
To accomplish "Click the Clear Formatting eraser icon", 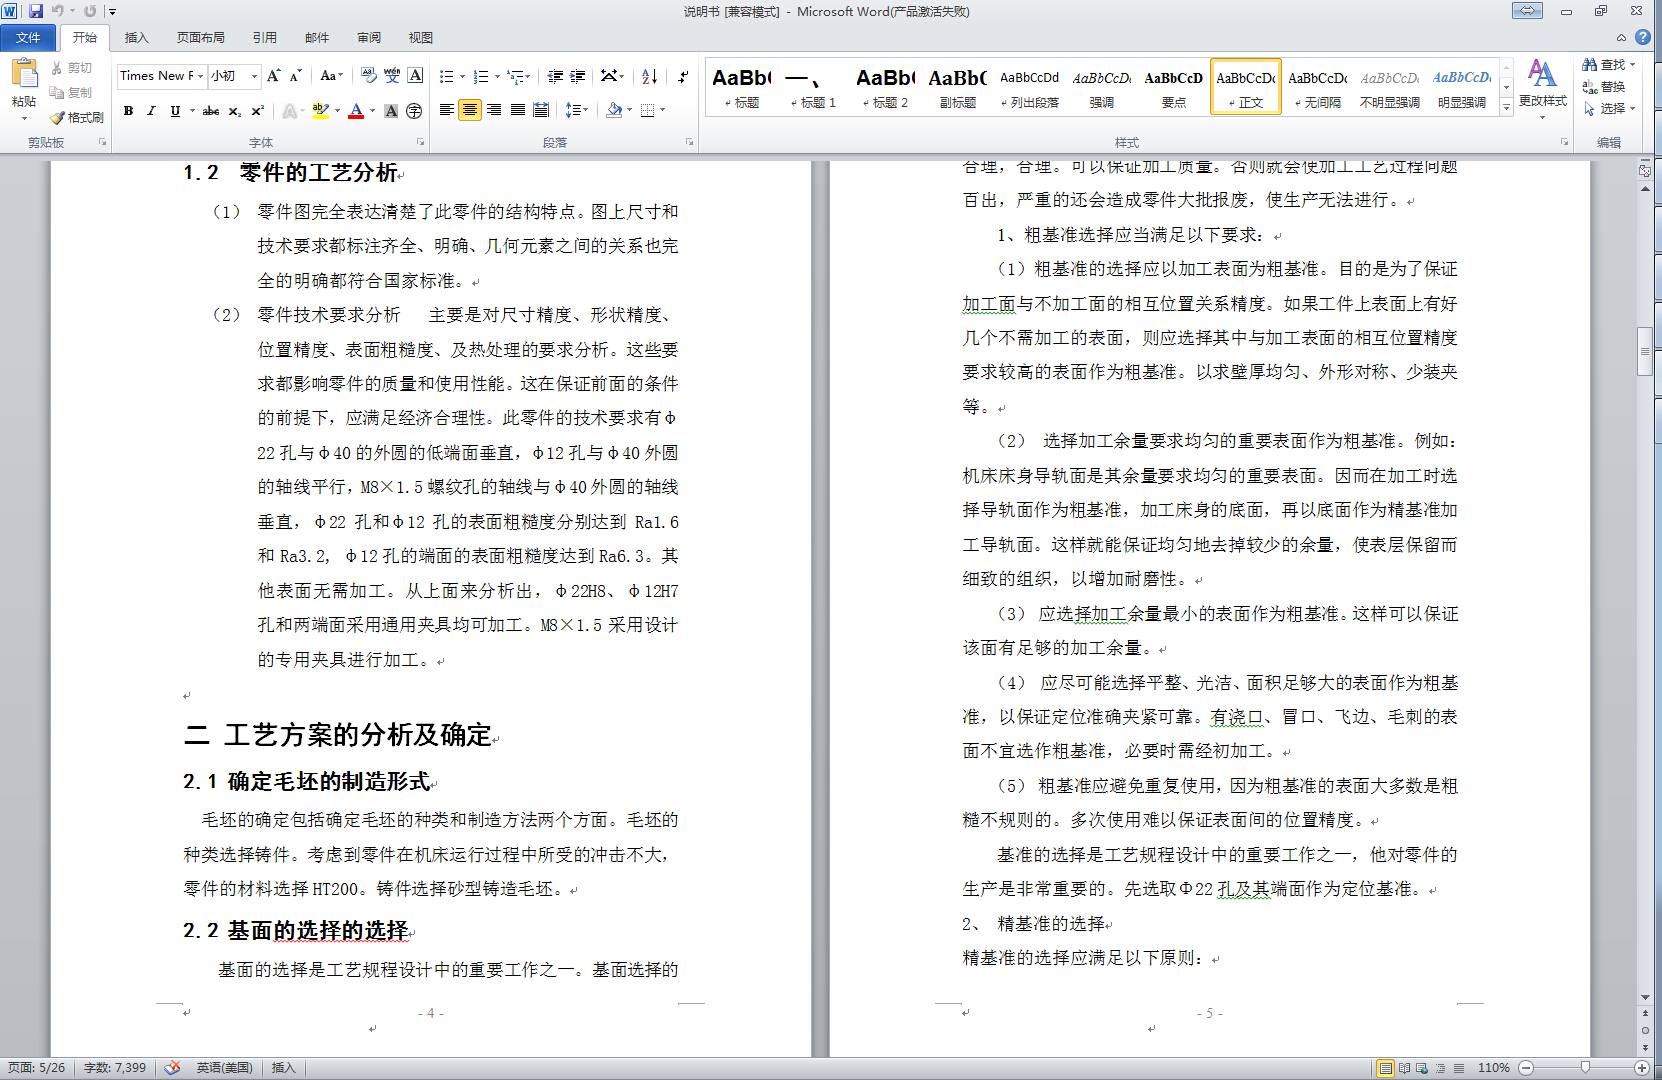I will [369, 76].
